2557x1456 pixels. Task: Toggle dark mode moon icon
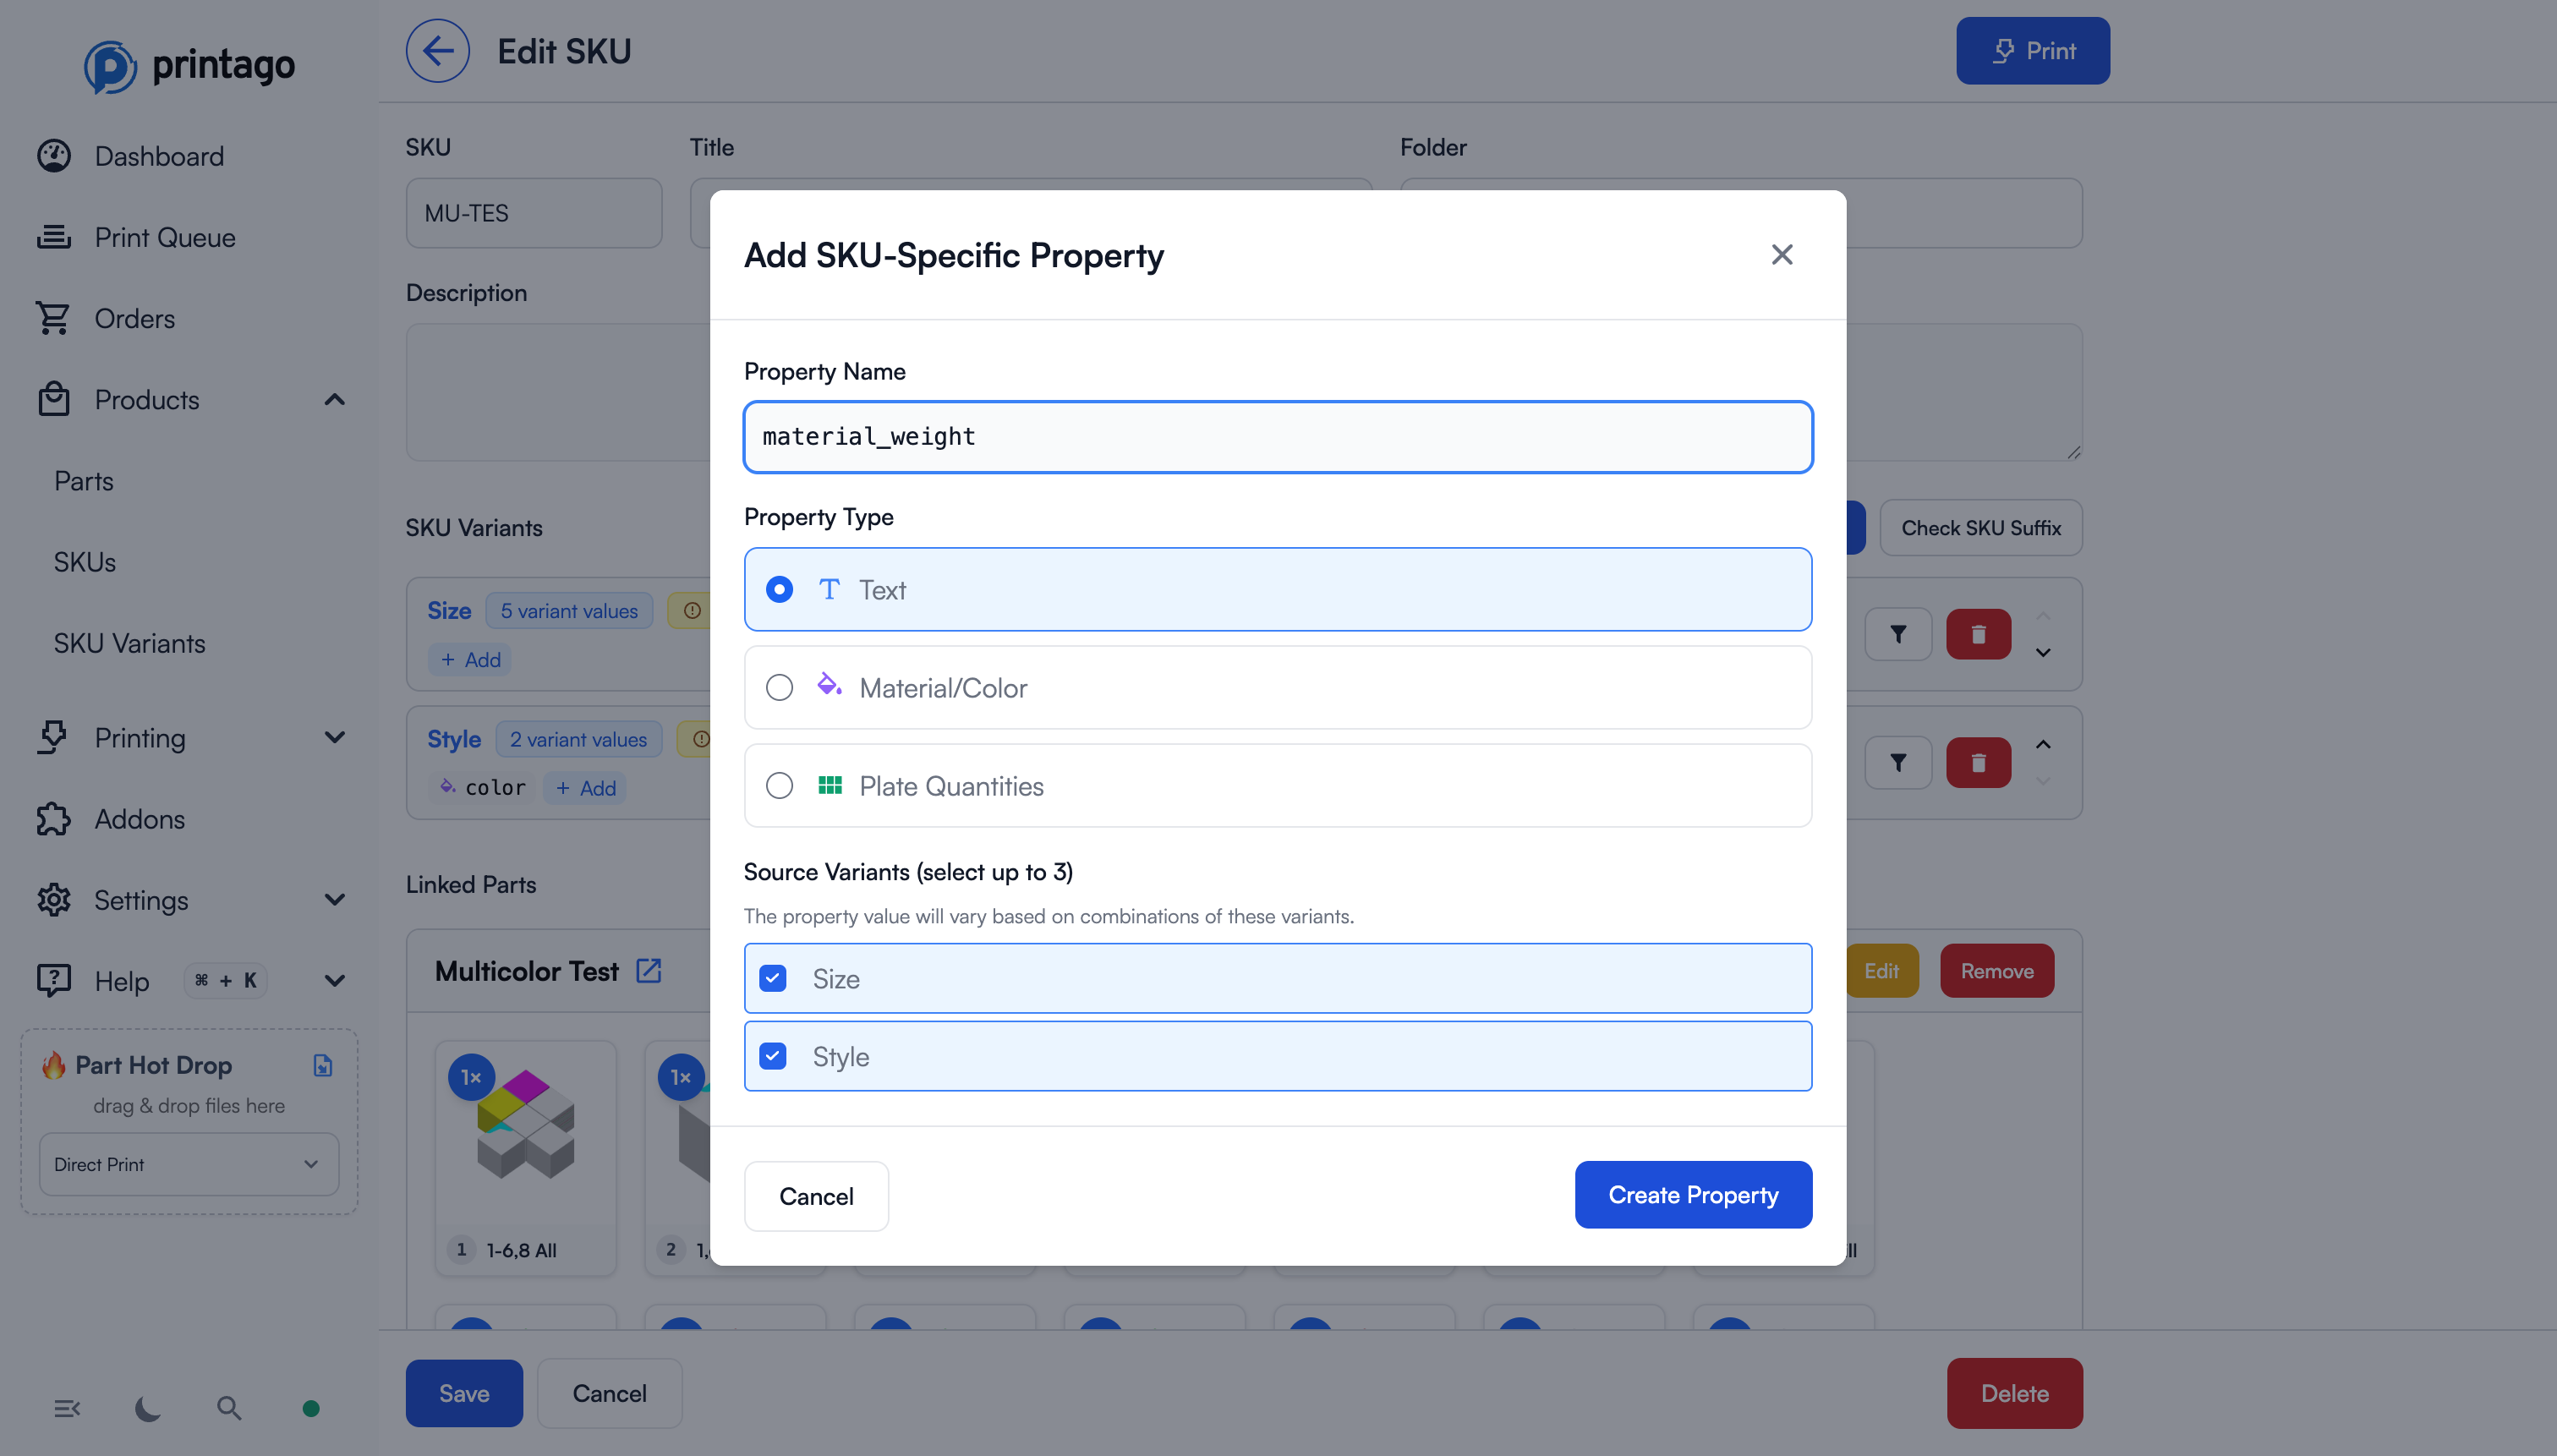tap(148, 1408)
